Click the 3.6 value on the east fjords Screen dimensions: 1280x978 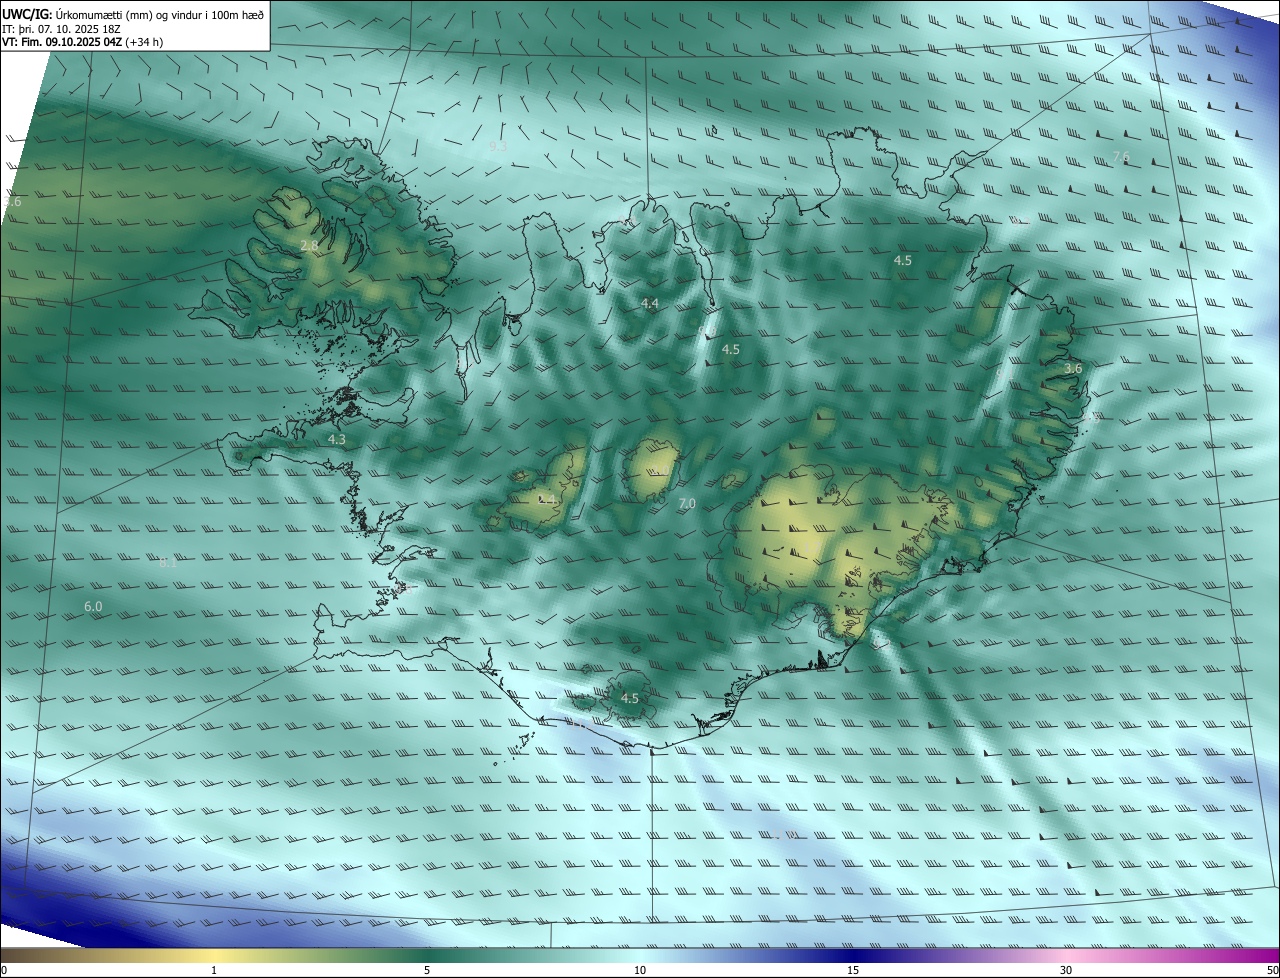point(1073,368)
